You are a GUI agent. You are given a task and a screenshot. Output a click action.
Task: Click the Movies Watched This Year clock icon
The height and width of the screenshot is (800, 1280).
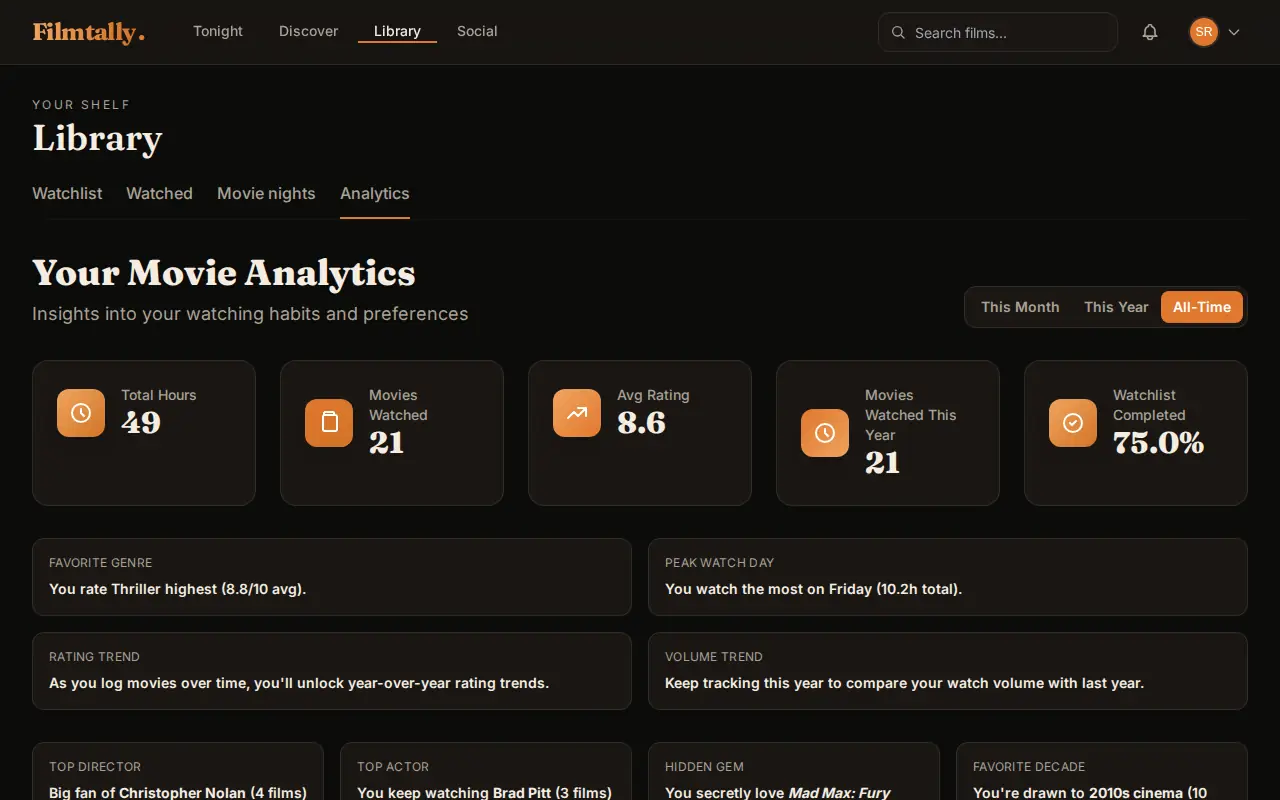[825, 433]
